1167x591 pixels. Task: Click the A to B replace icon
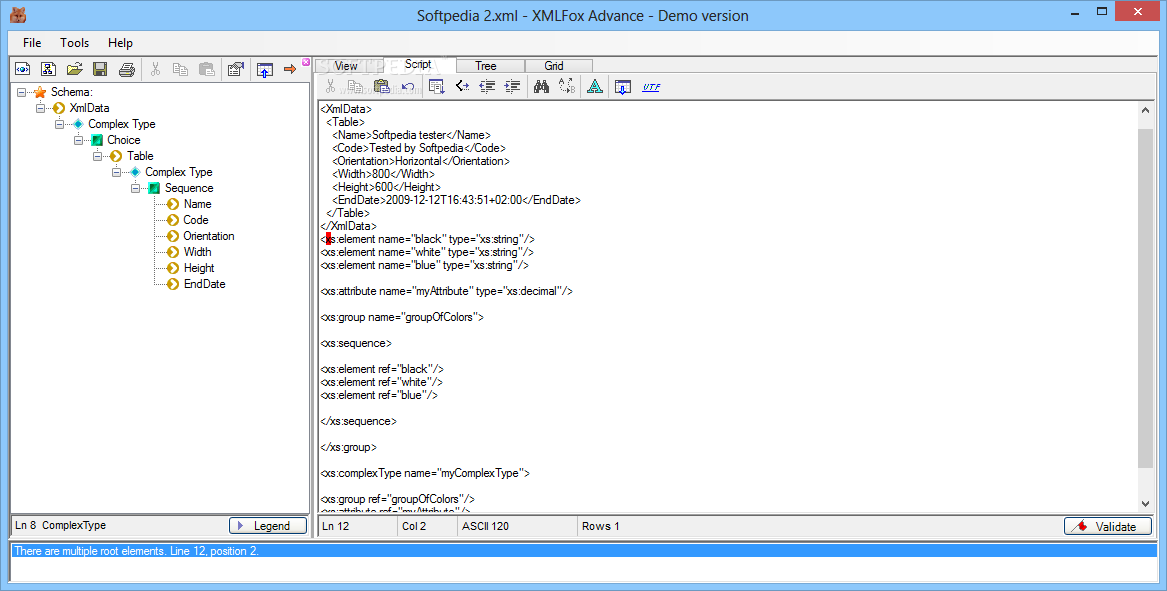click(567, 86)
